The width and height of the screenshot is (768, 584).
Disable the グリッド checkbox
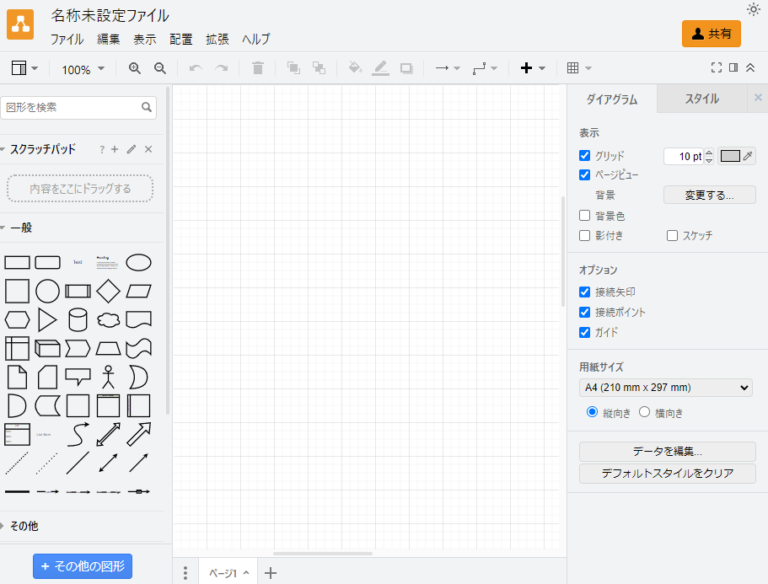585,156
